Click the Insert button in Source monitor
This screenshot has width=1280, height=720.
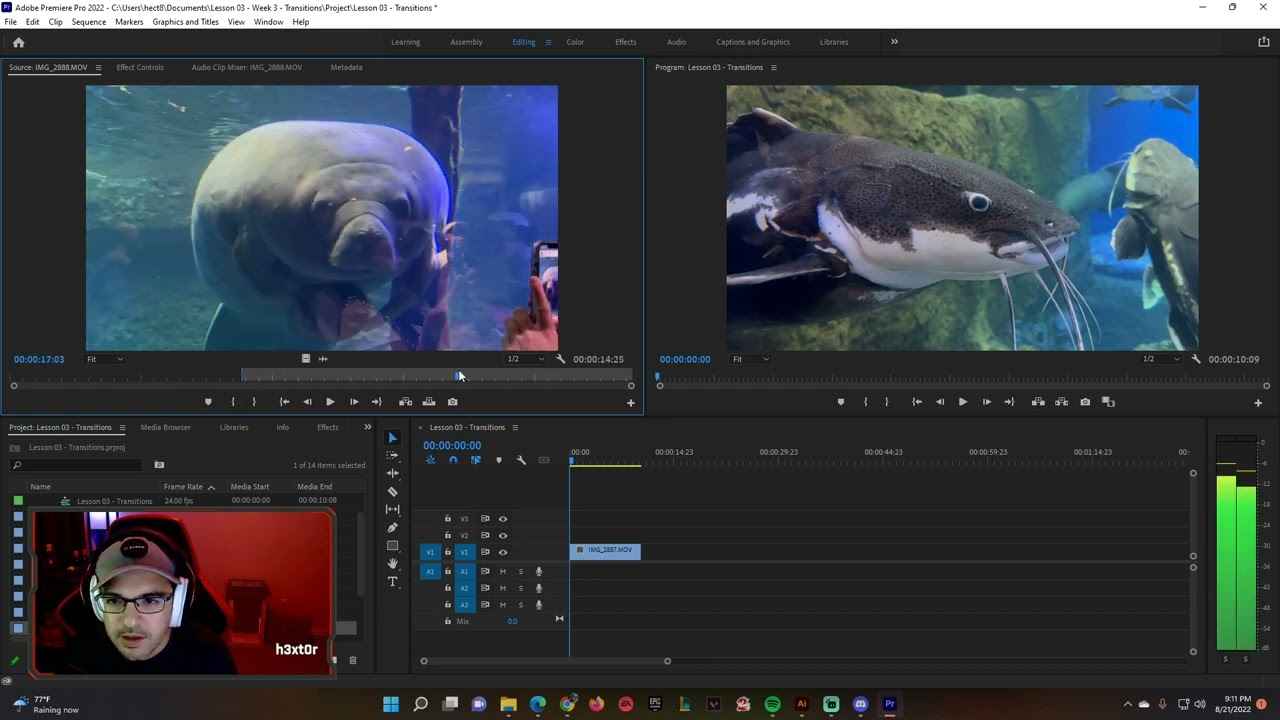pyautogui.click(x=405, y=402)
